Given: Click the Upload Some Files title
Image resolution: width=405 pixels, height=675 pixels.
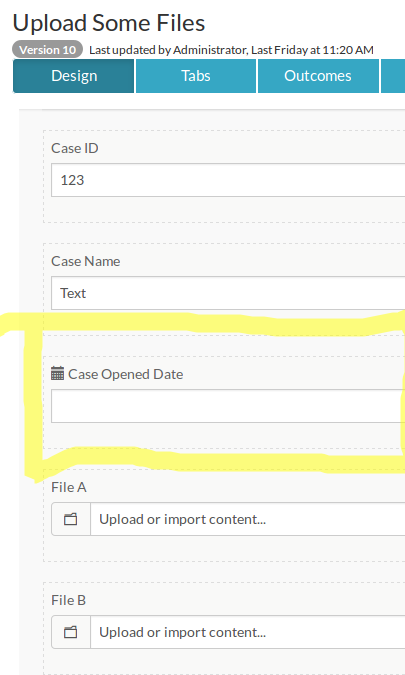Looking at the screenshot, I should (x=109, y=23).
